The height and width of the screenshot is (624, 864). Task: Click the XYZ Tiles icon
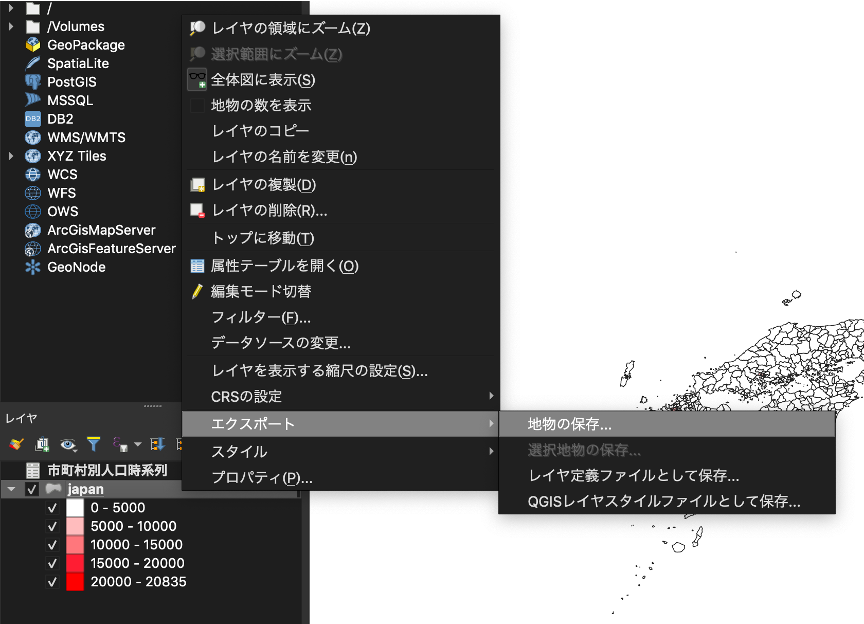pos(33,156)
